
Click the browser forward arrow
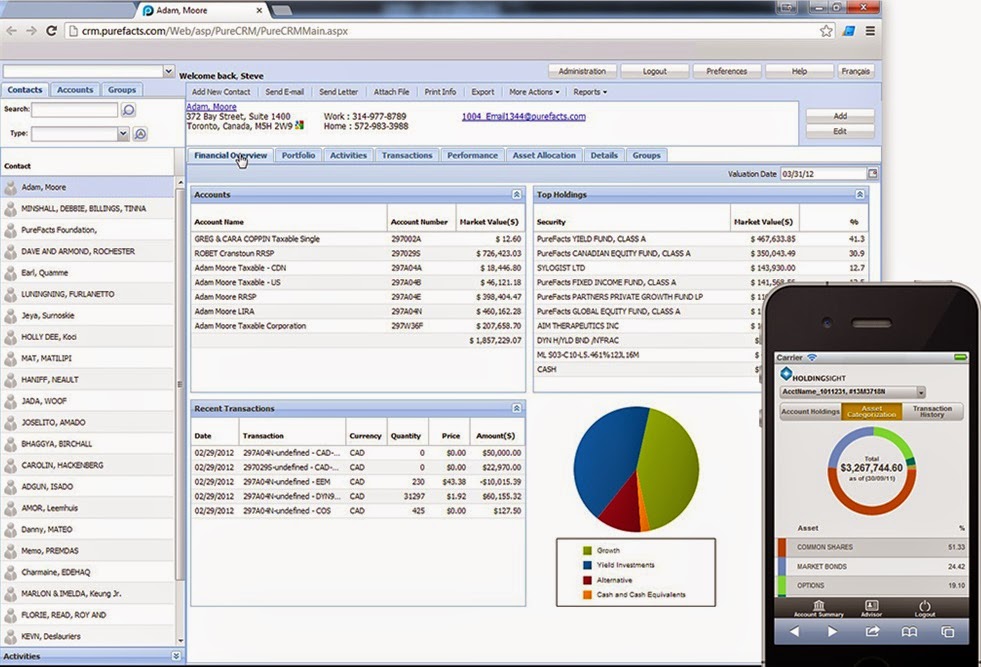[31, 31]
